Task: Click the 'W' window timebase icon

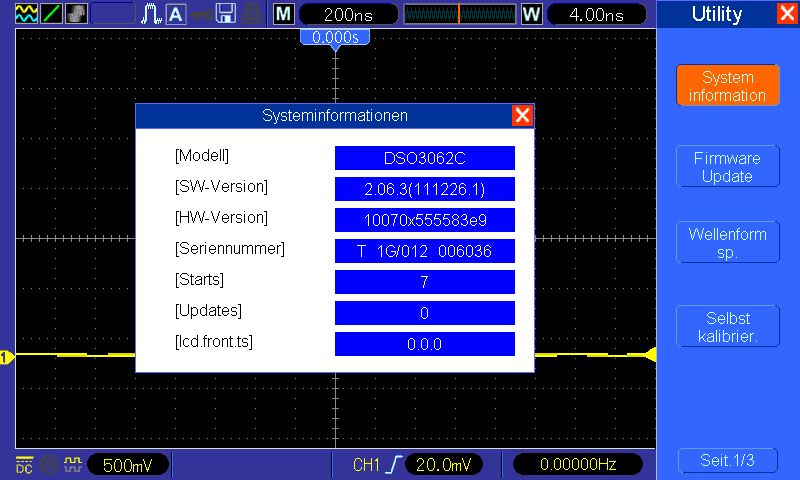Action: [532, 14]
